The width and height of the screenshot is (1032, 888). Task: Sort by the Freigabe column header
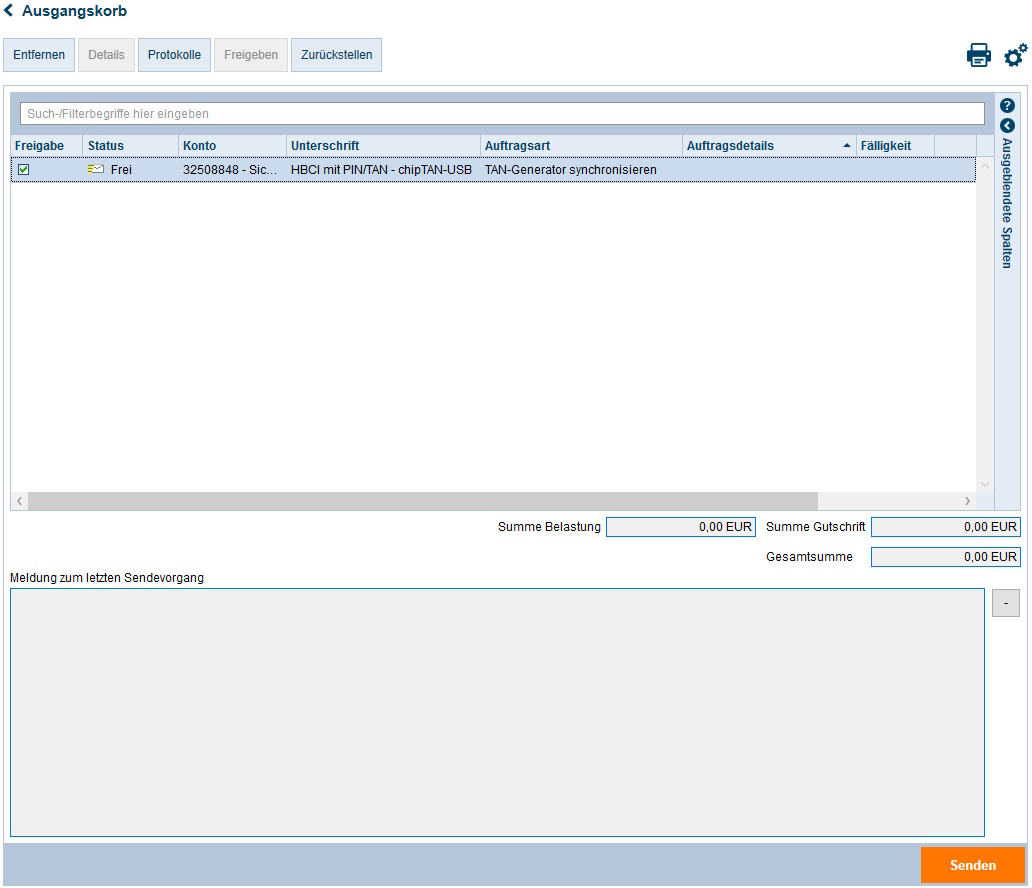click(x=46, y=145)
